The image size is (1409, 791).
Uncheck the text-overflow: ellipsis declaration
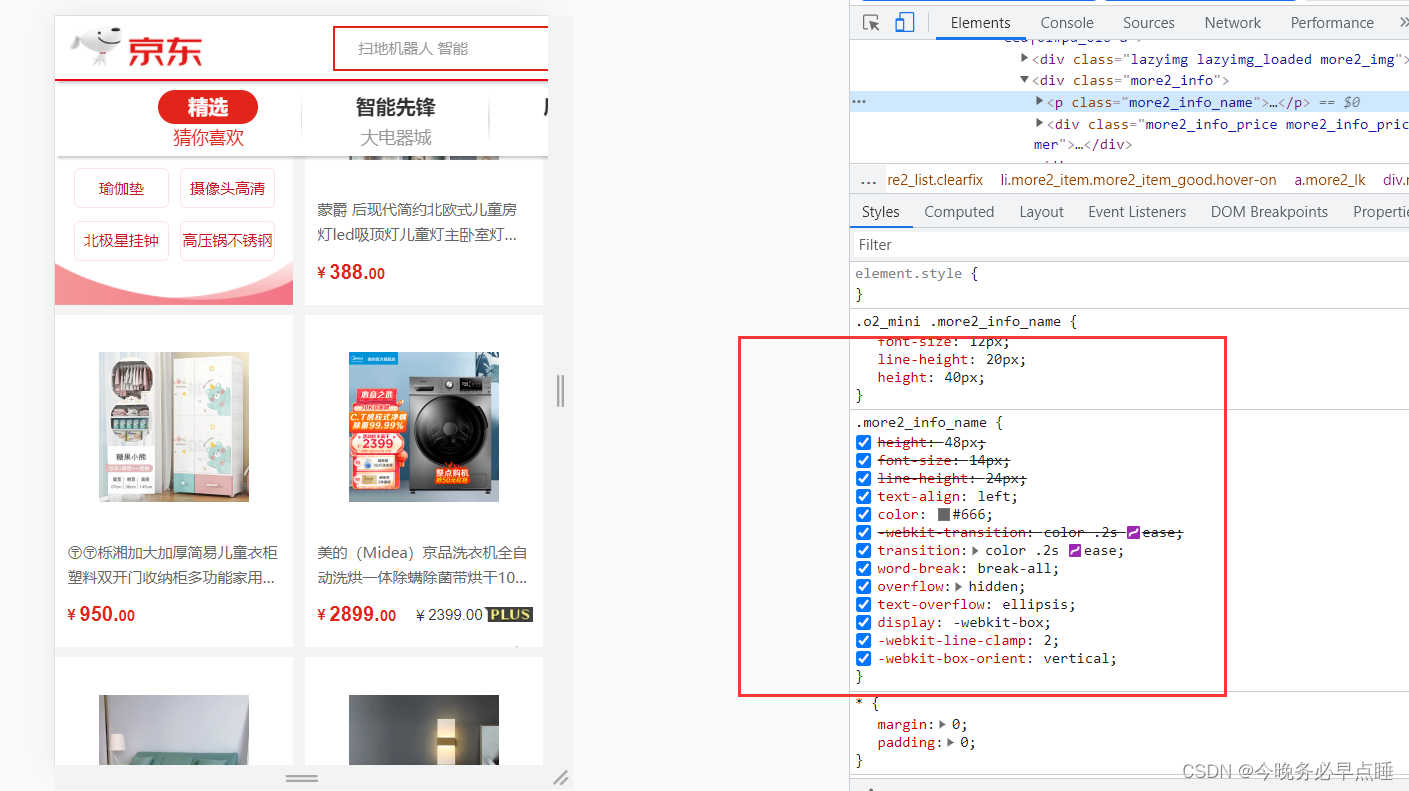click(864, 605)
